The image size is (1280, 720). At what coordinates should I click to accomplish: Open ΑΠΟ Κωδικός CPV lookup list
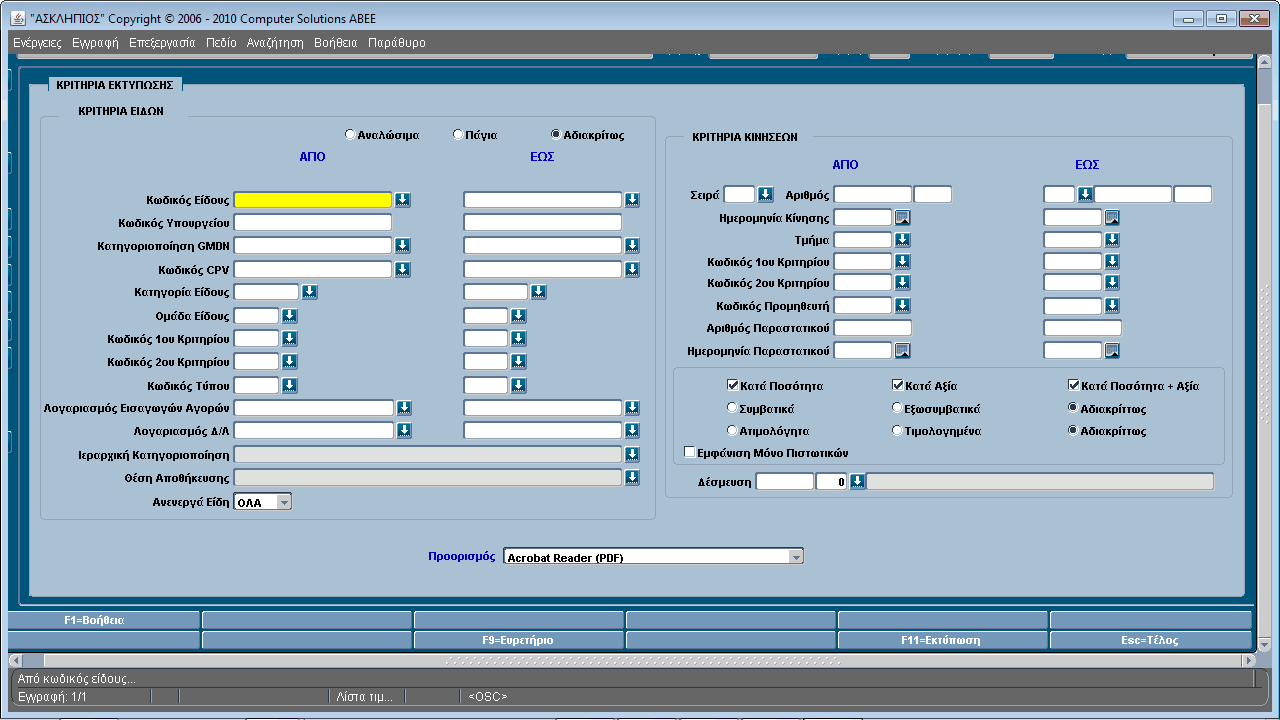(x=402, y=269)
